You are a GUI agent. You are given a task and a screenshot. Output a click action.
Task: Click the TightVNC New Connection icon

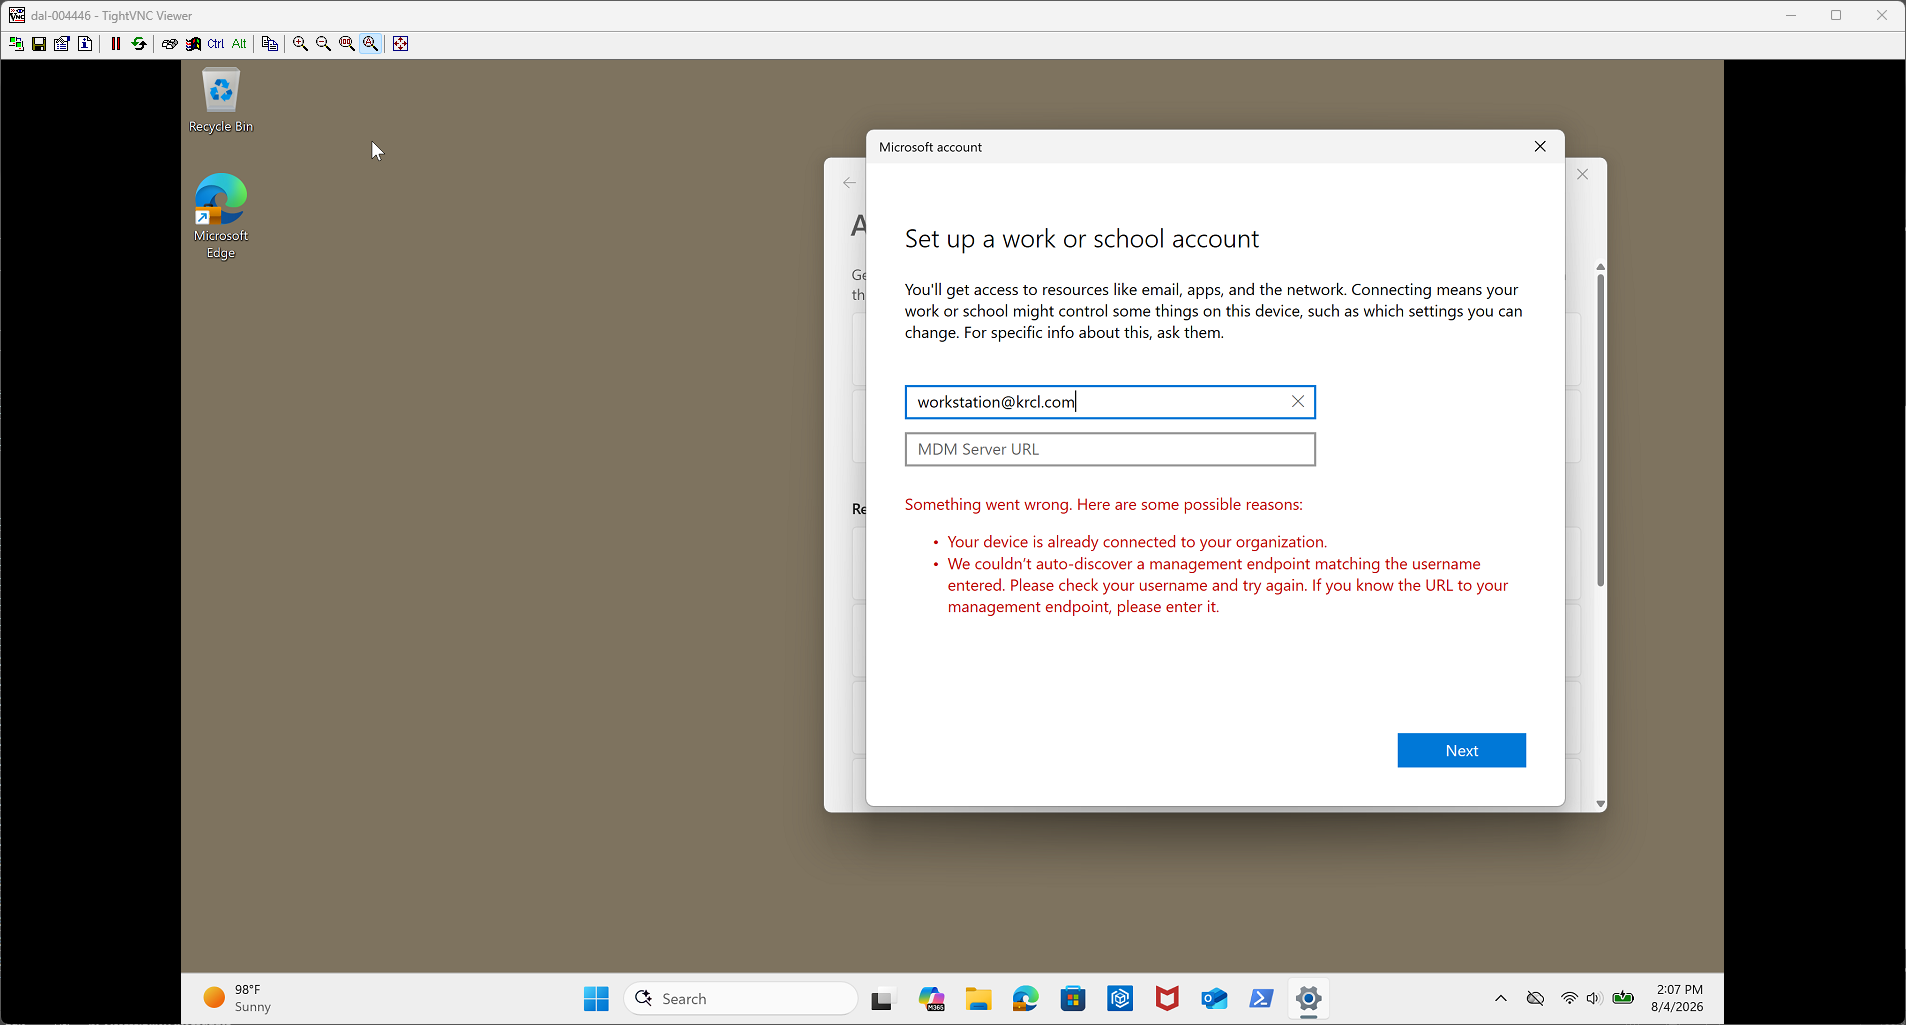16,44
